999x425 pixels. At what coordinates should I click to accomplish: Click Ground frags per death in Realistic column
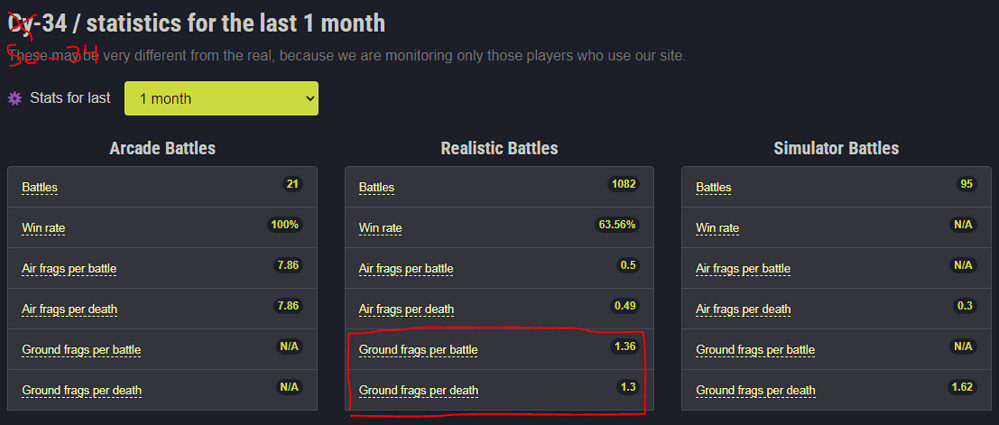pos(417,390)
